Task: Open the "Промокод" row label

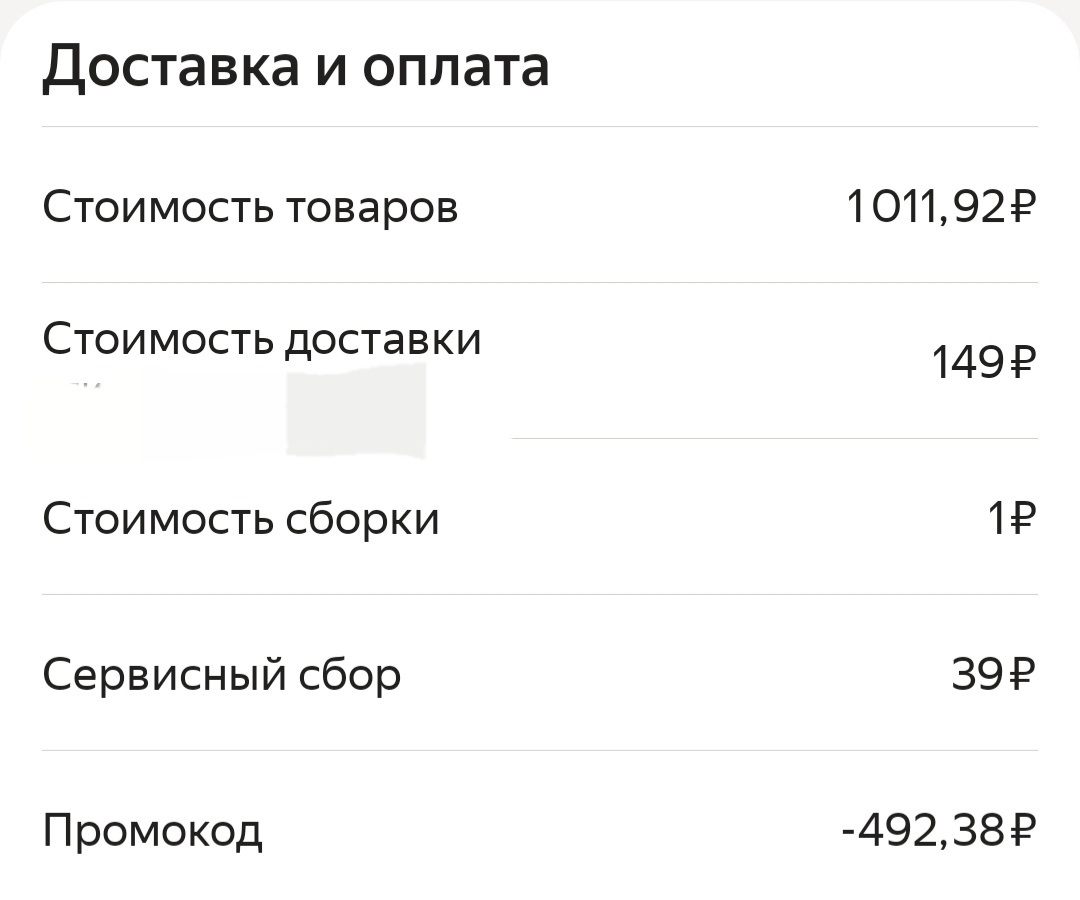Action: (x=152, y=831)
